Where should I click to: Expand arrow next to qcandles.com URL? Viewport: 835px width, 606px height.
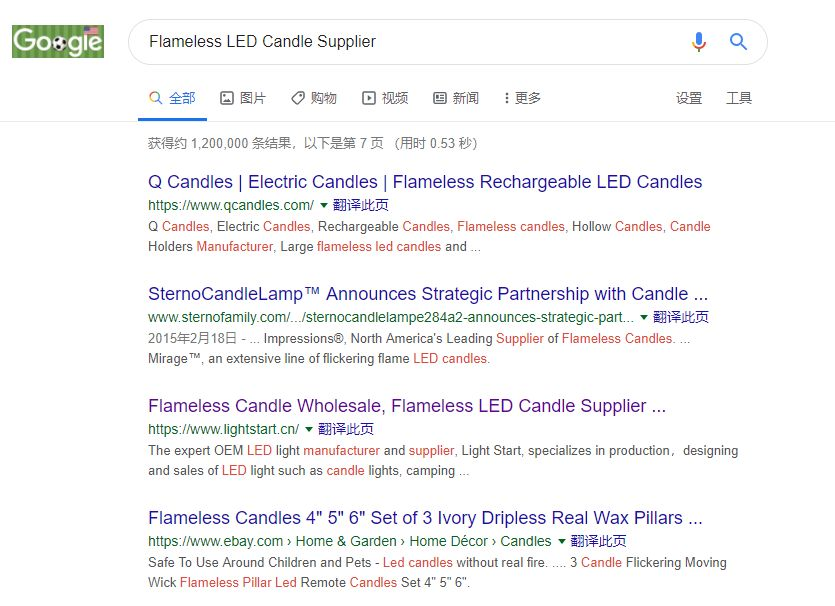click(324, 205)
